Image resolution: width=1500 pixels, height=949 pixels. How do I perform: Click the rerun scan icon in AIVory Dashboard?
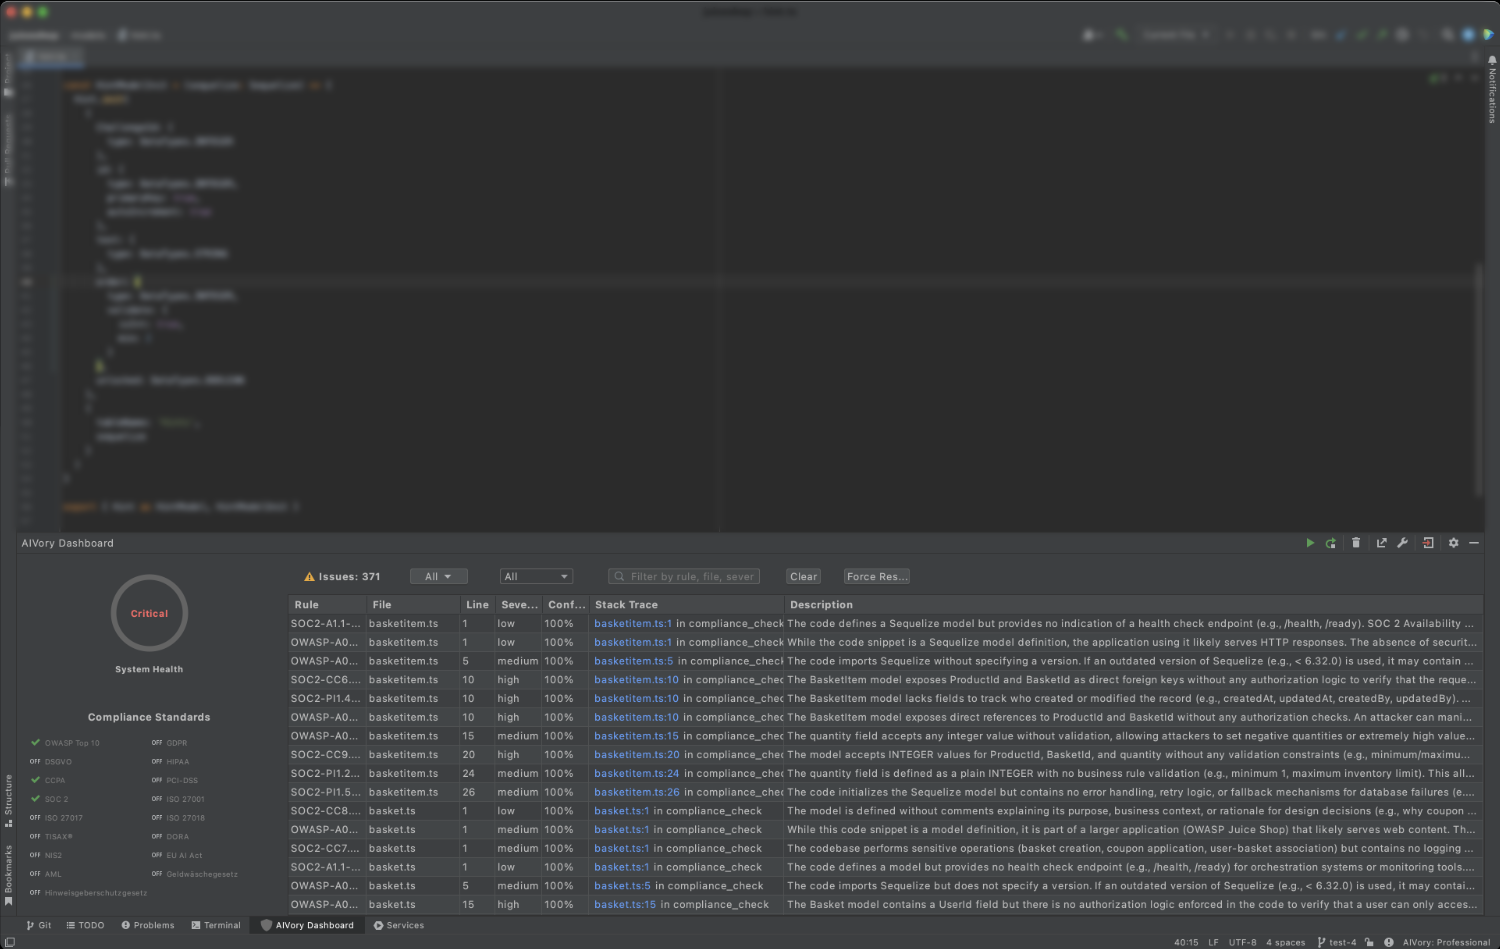(x=1331, y=543)
